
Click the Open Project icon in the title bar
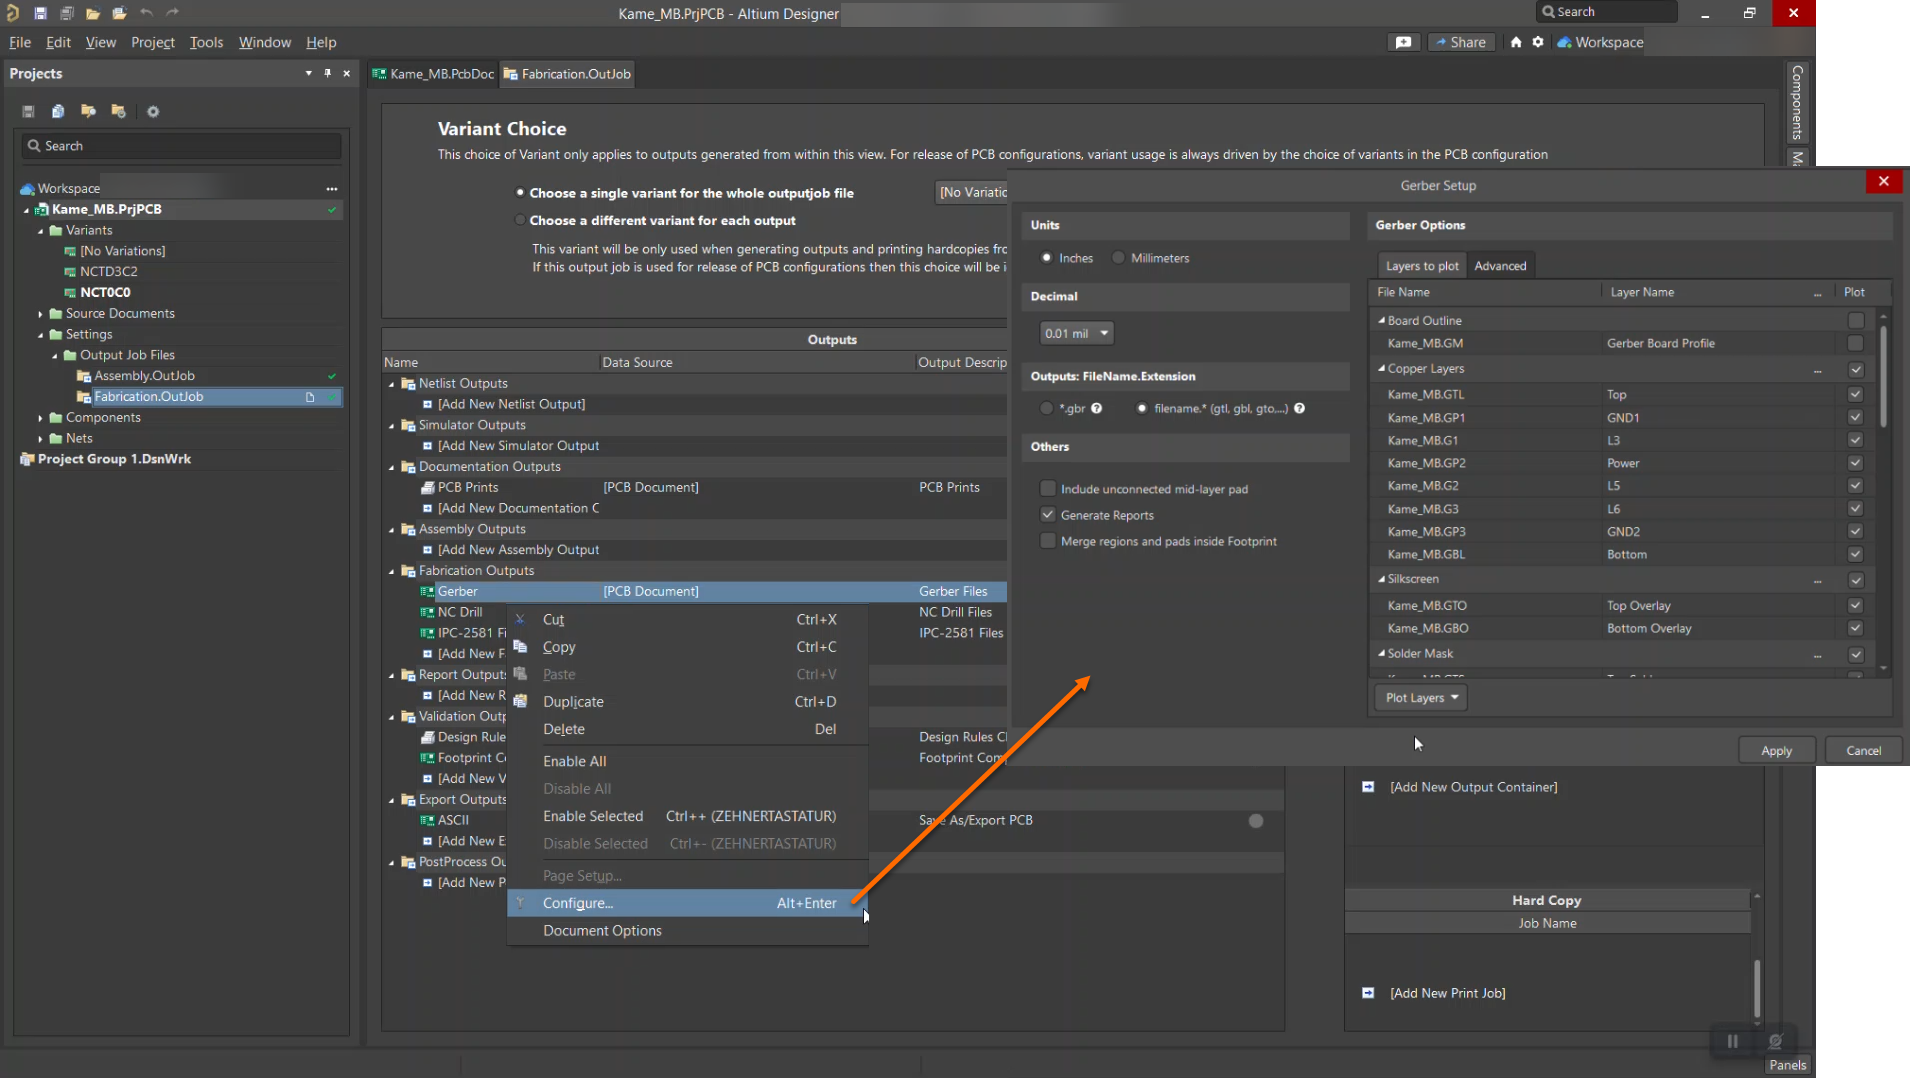coord(119,13)
